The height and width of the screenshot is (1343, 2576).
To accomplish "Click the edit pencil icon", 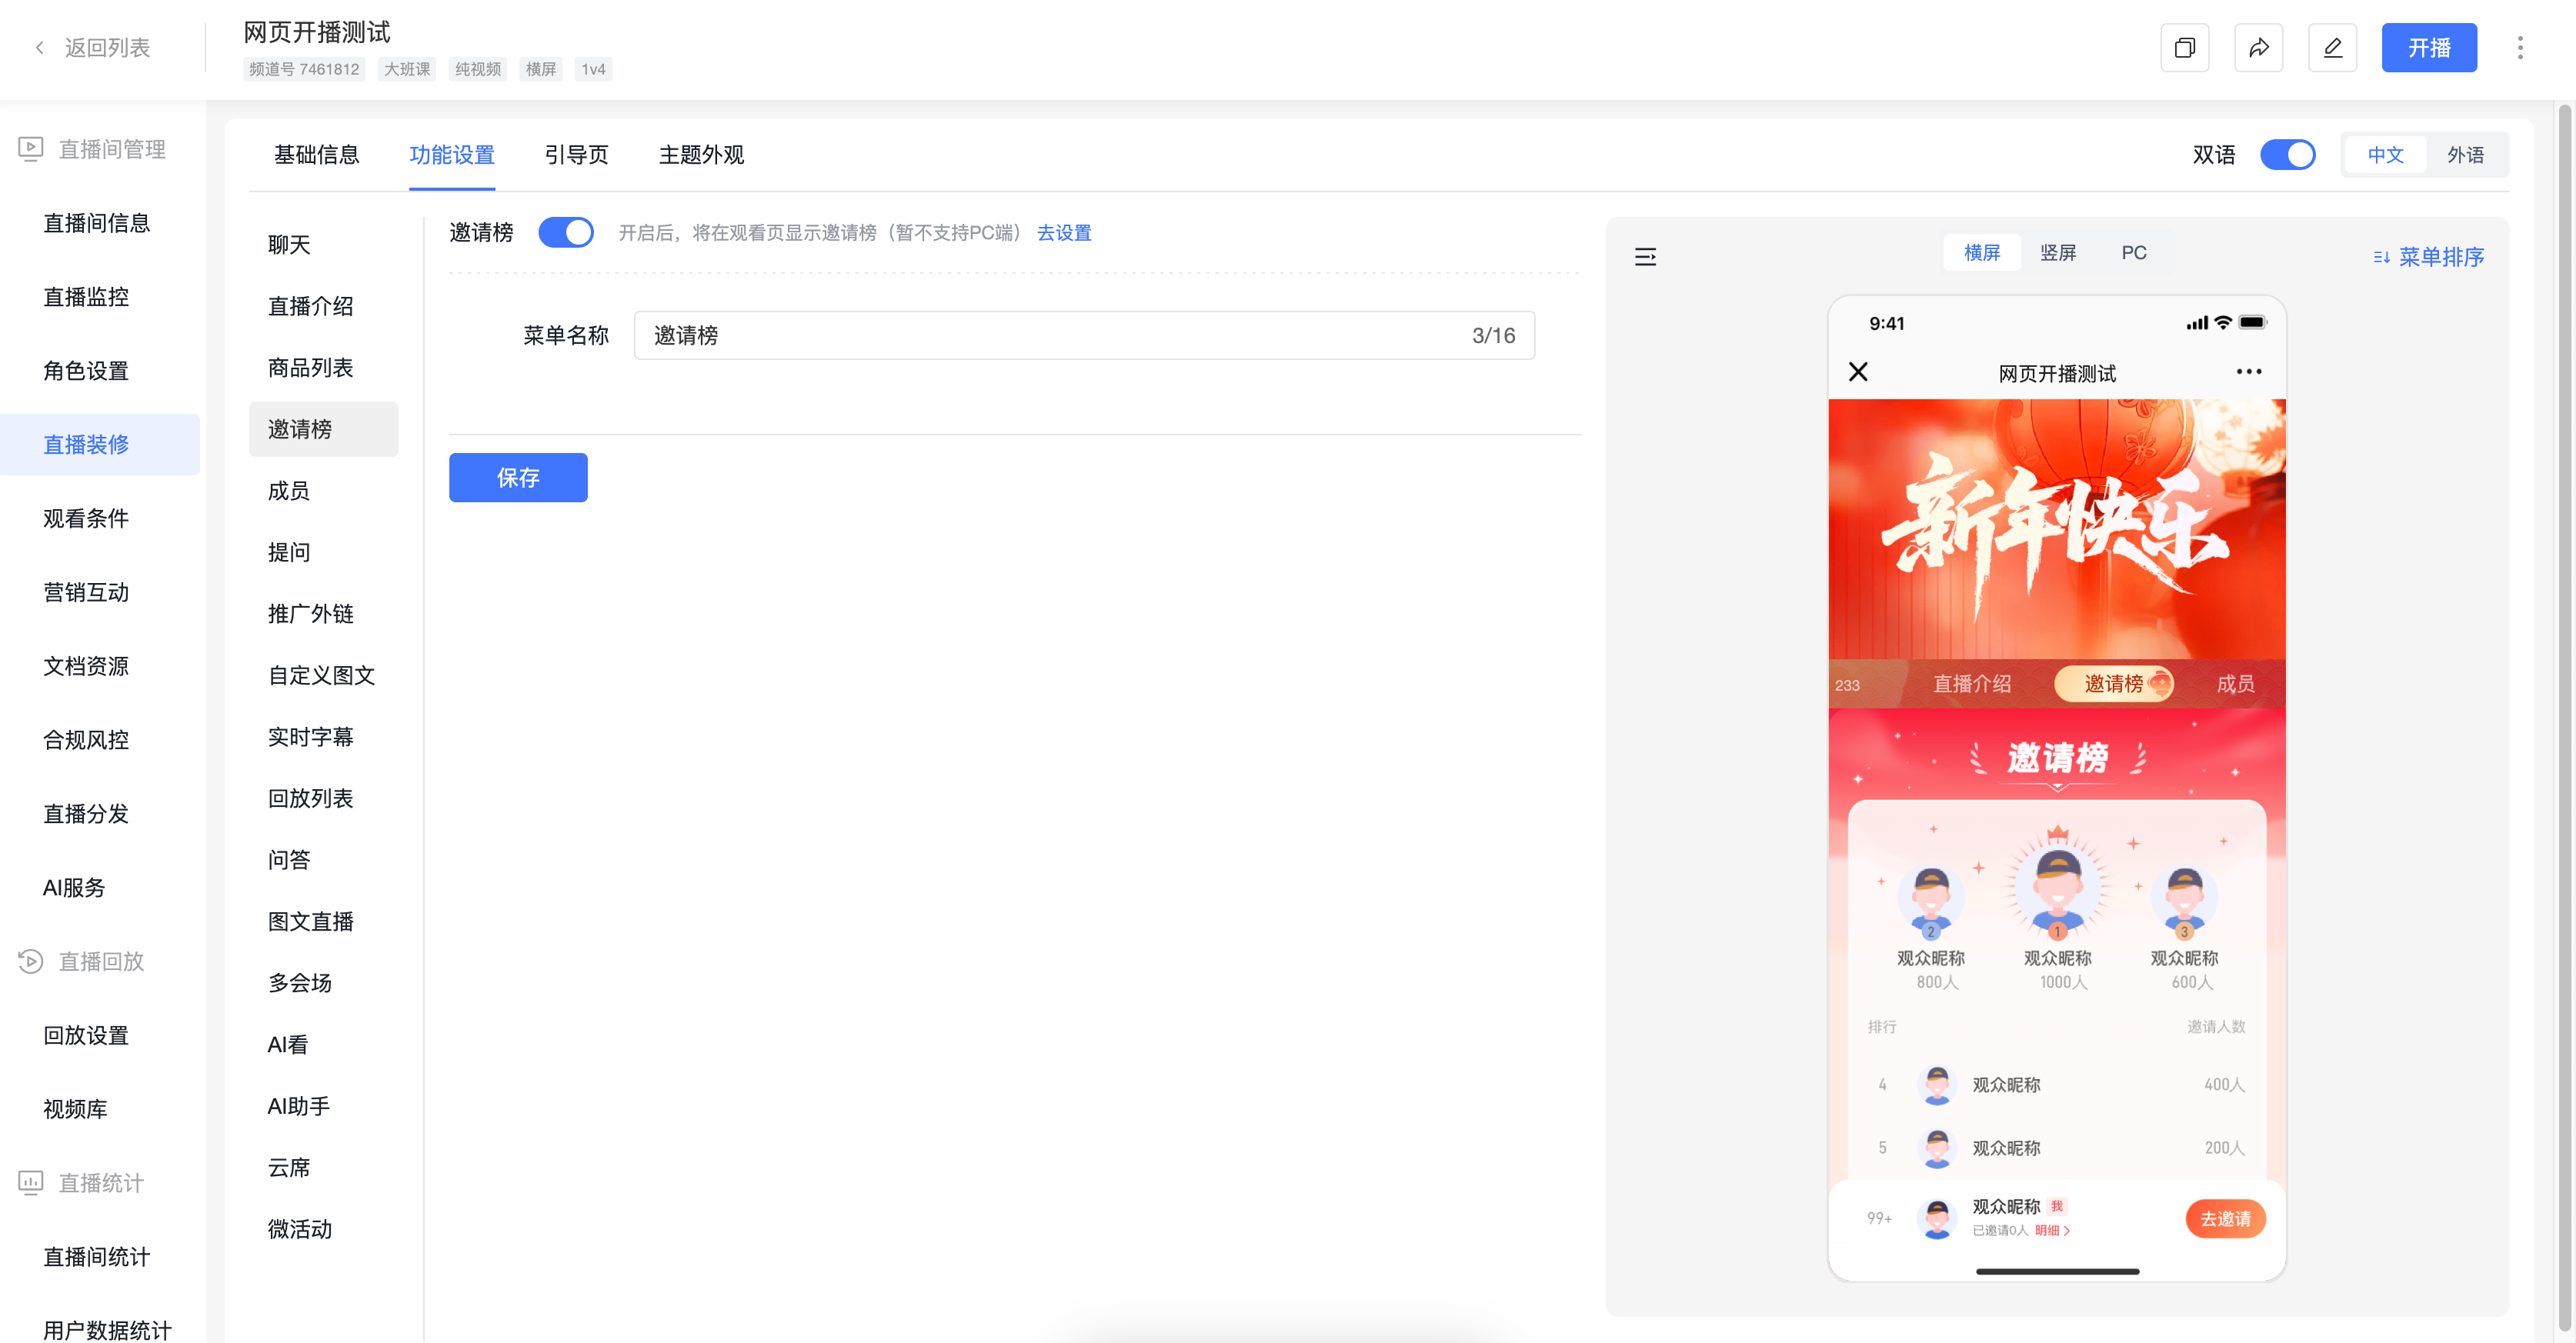I will (2332, 48).
